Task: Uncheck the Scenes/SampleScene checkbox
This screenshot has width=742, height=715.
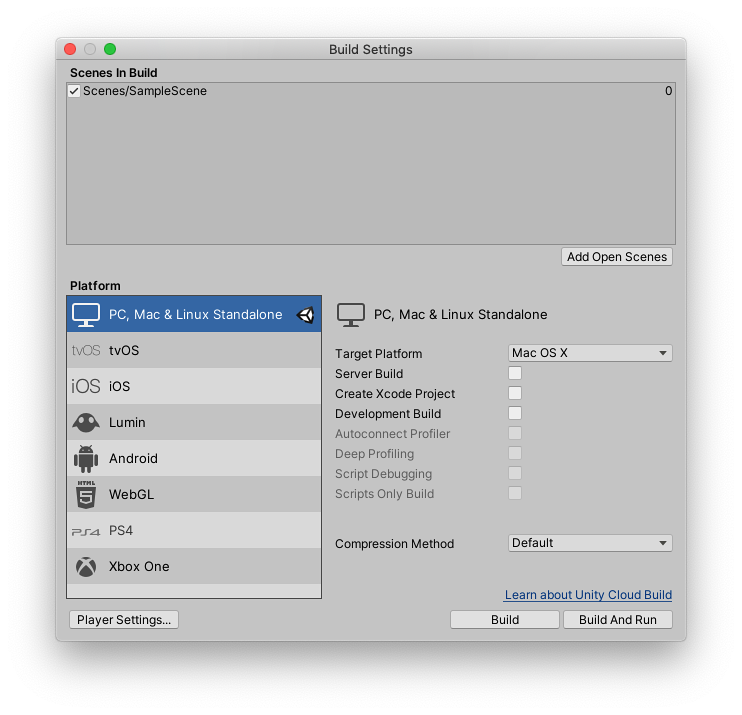Action: point(74,91)
